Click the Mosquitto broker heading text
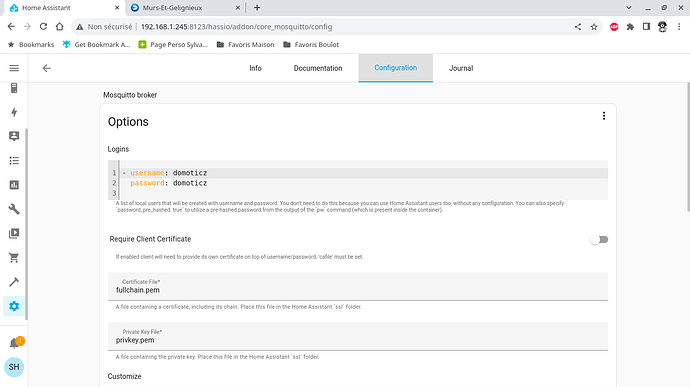The height and width of the screenshot is (387, 690). point(130,95)
